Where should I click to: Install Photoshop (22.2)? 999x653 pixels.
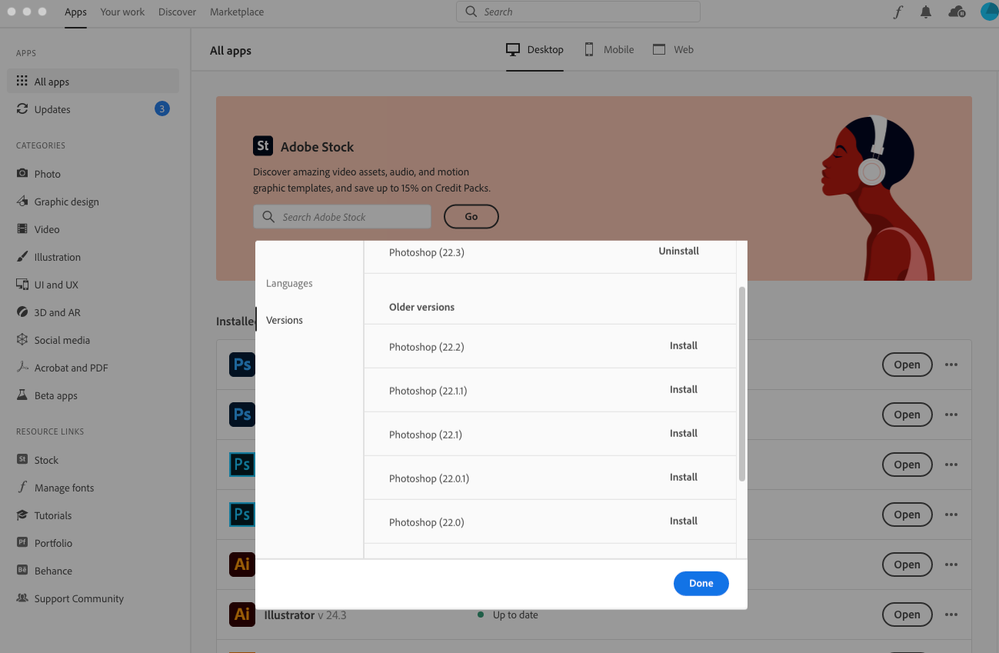684,346
